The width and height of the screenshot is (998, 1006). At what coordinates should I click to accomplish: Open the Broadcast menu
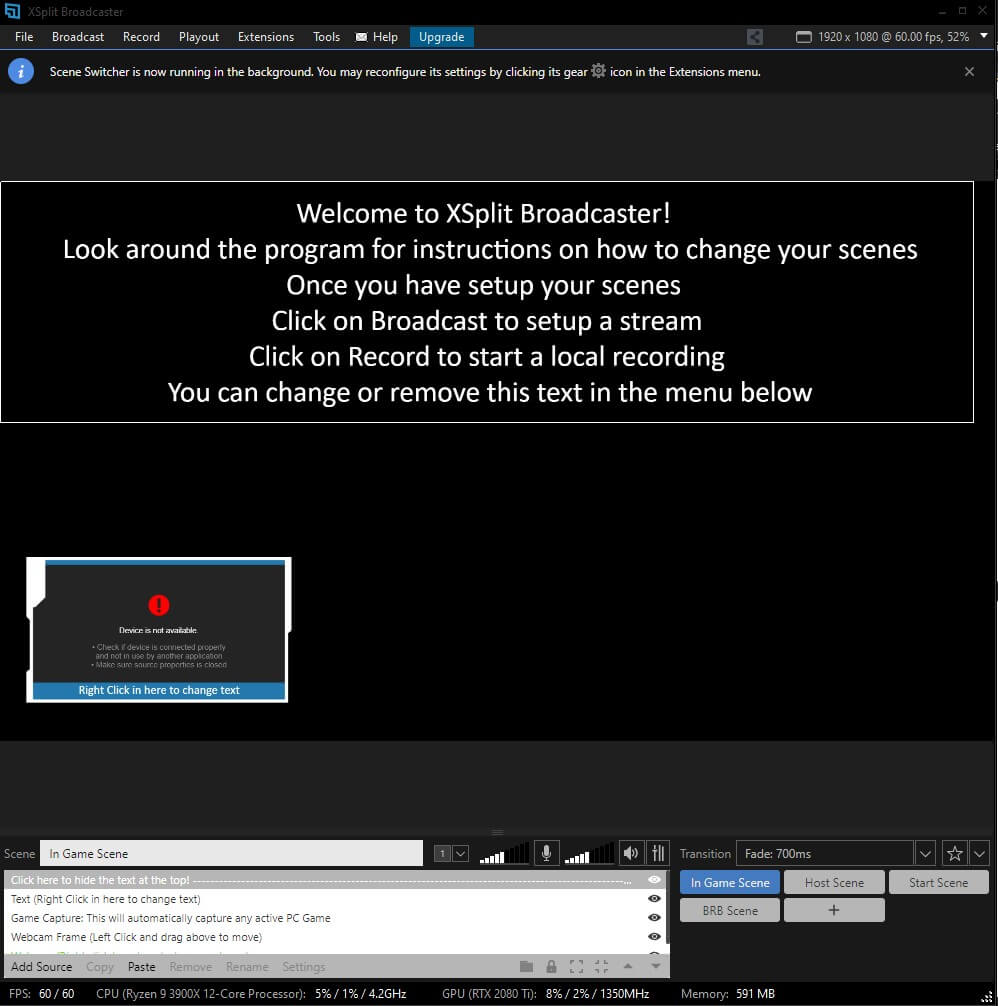pyautogui.click(x=78, y=37)
